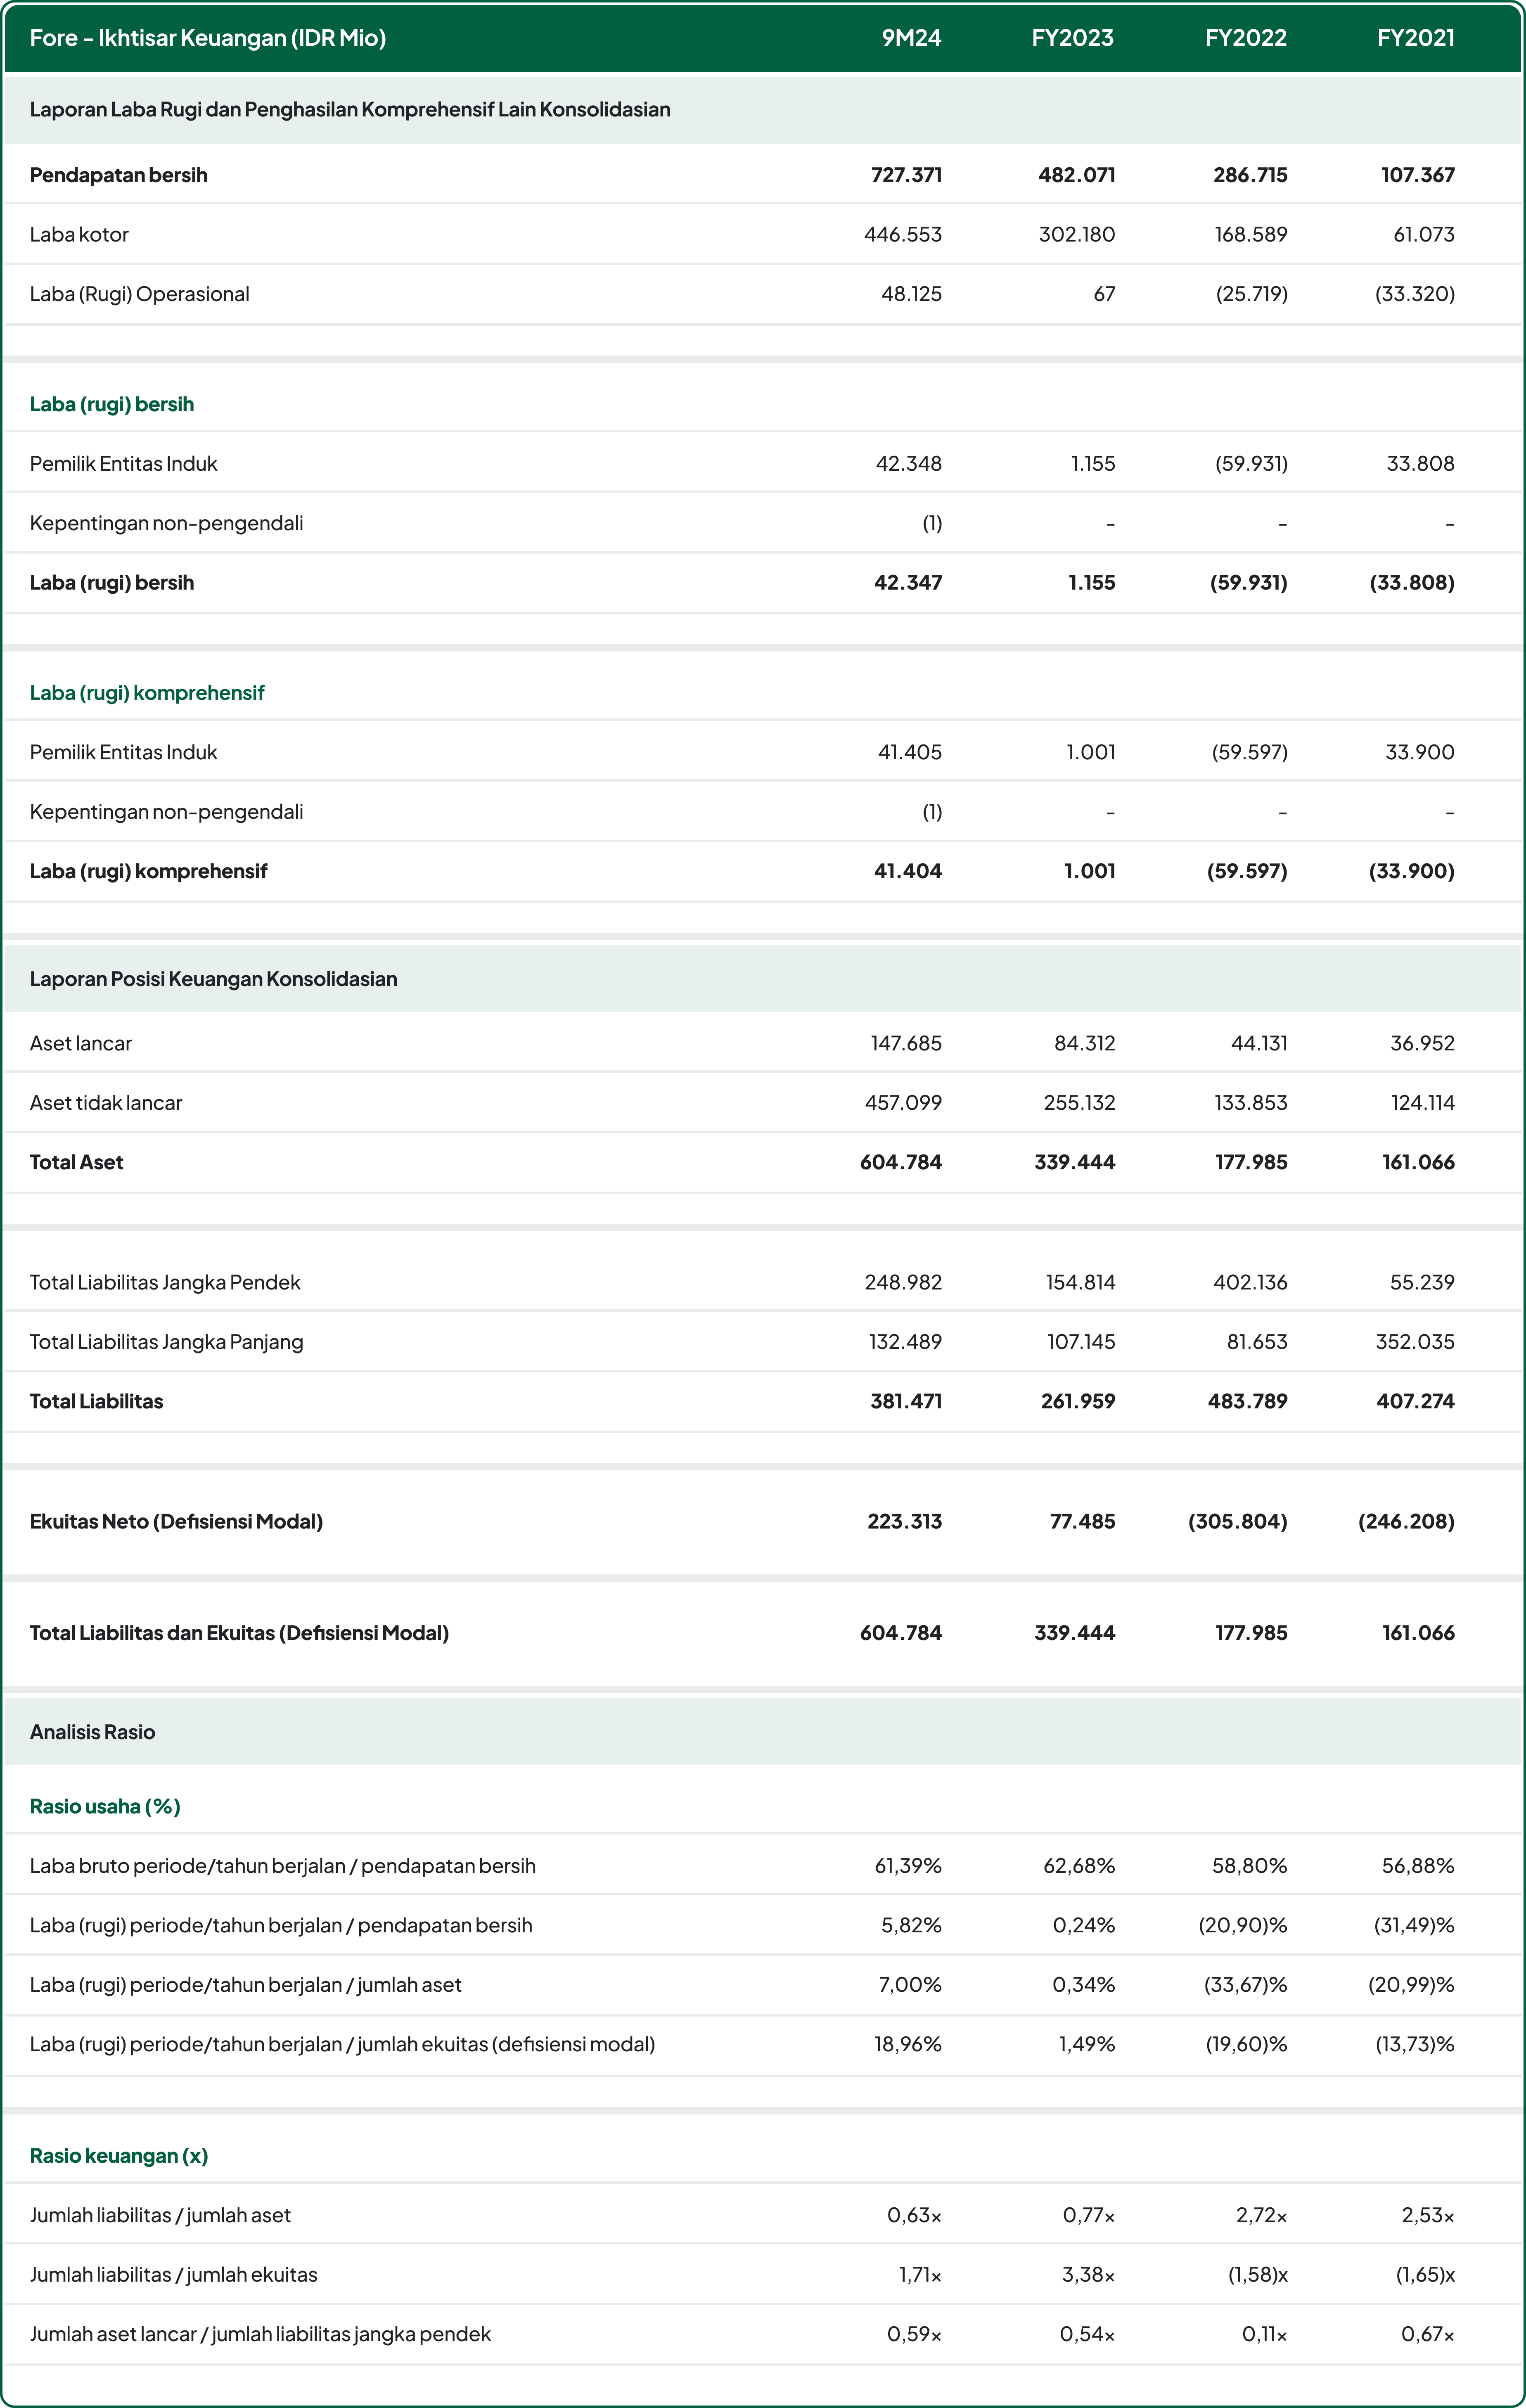Click "Total Liabilitas dan Ekuitas (Defisiensi Modal)" row label

pos(240,1633)
